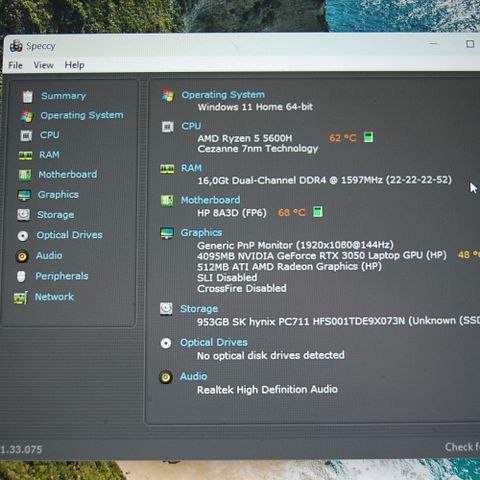
Task: Open the Peripherals section in sidebar
Action: pos(62,276)
